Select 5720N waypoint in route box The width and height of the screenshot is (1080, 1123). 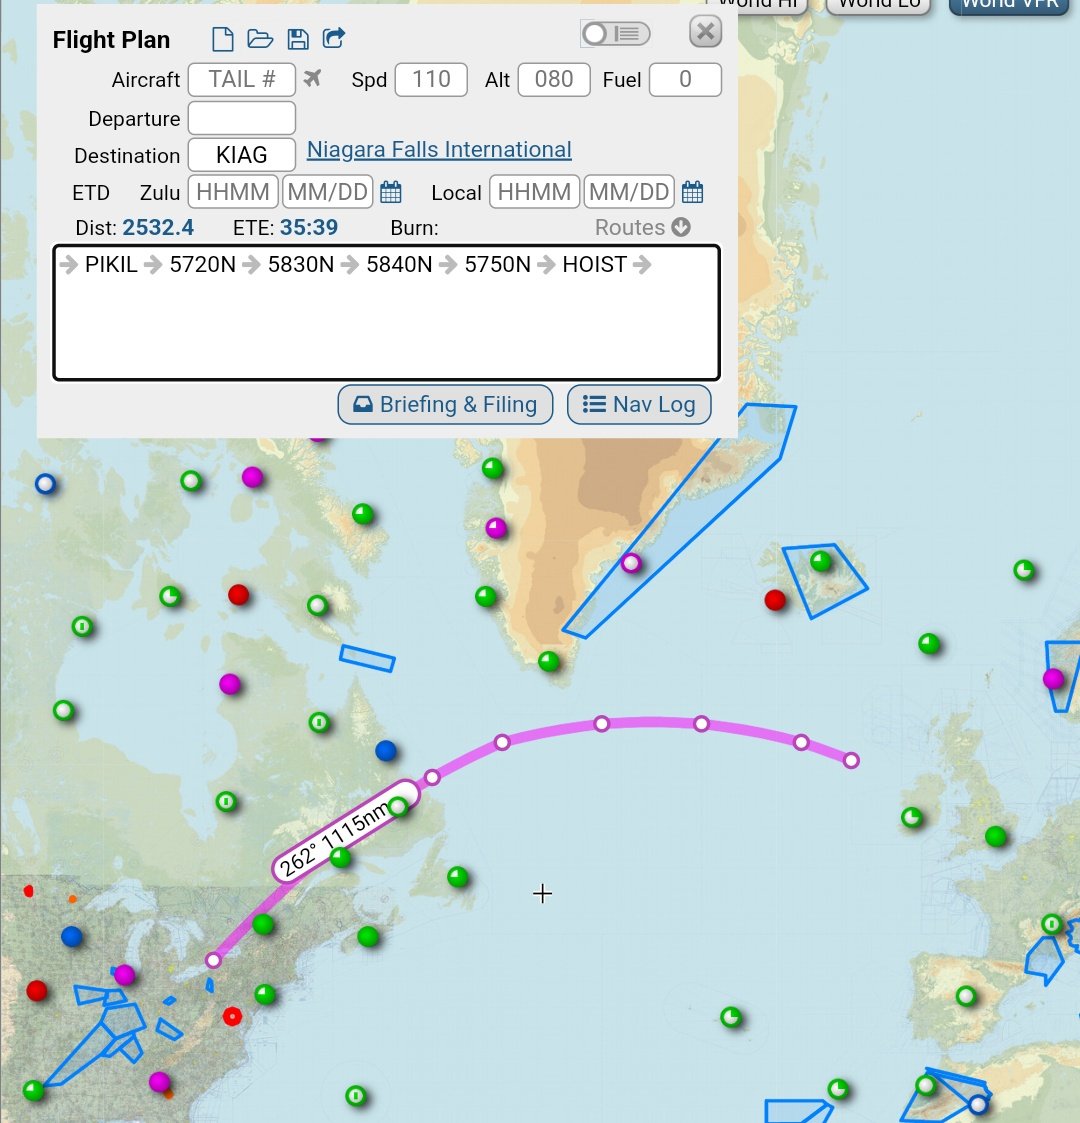pyautogui.click(x=203, y=264)
